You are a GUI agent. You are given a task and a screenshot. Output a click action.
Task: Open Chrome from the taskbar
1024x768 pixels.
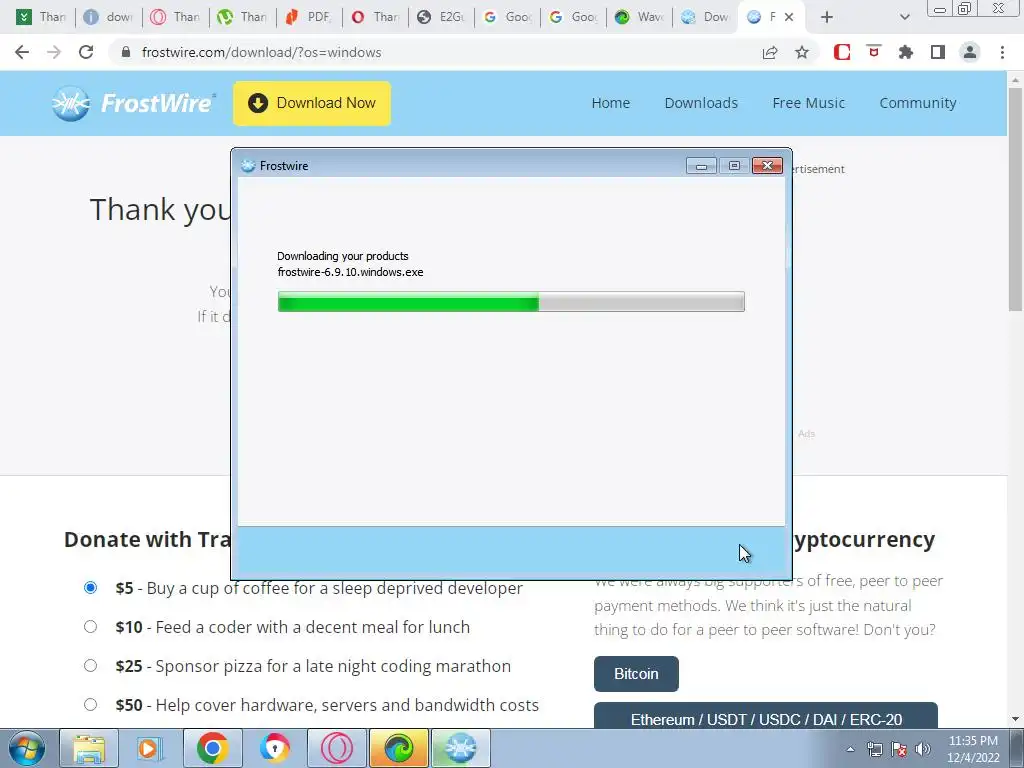(x=212, y=748)
